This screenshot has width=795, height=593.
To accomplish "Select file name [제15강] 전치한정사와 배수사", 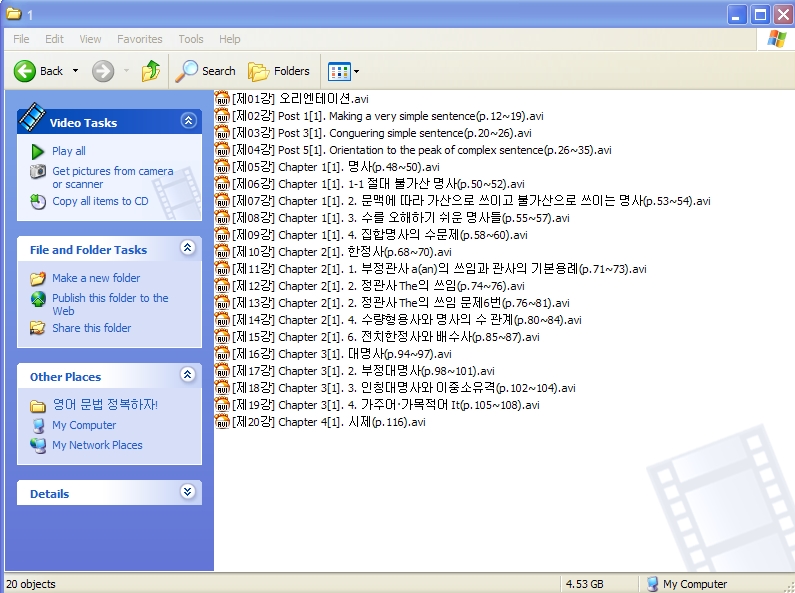I will point(386,337).
